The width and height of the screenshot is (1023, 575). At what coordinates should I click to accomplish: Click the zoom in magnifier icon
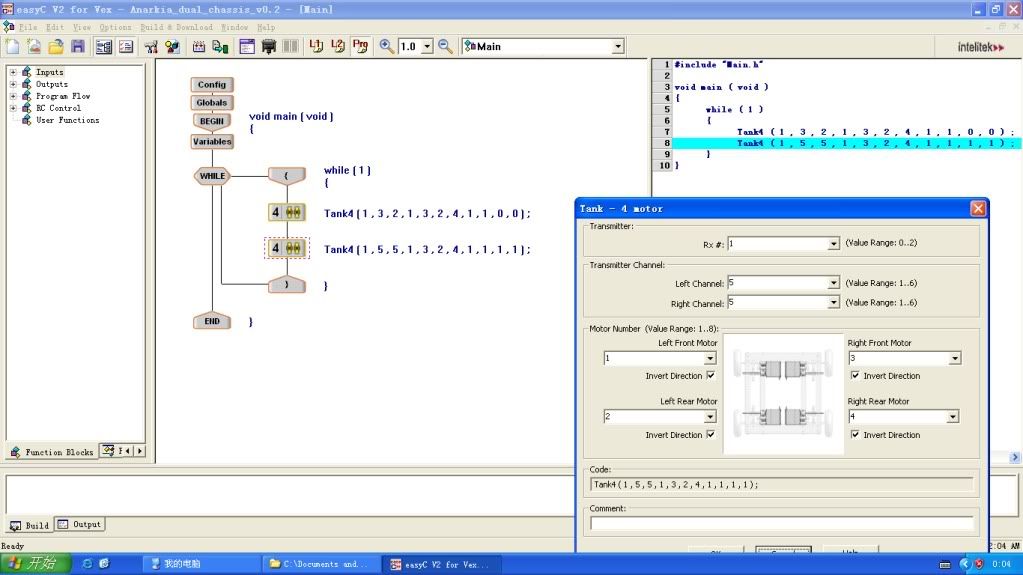387,46
